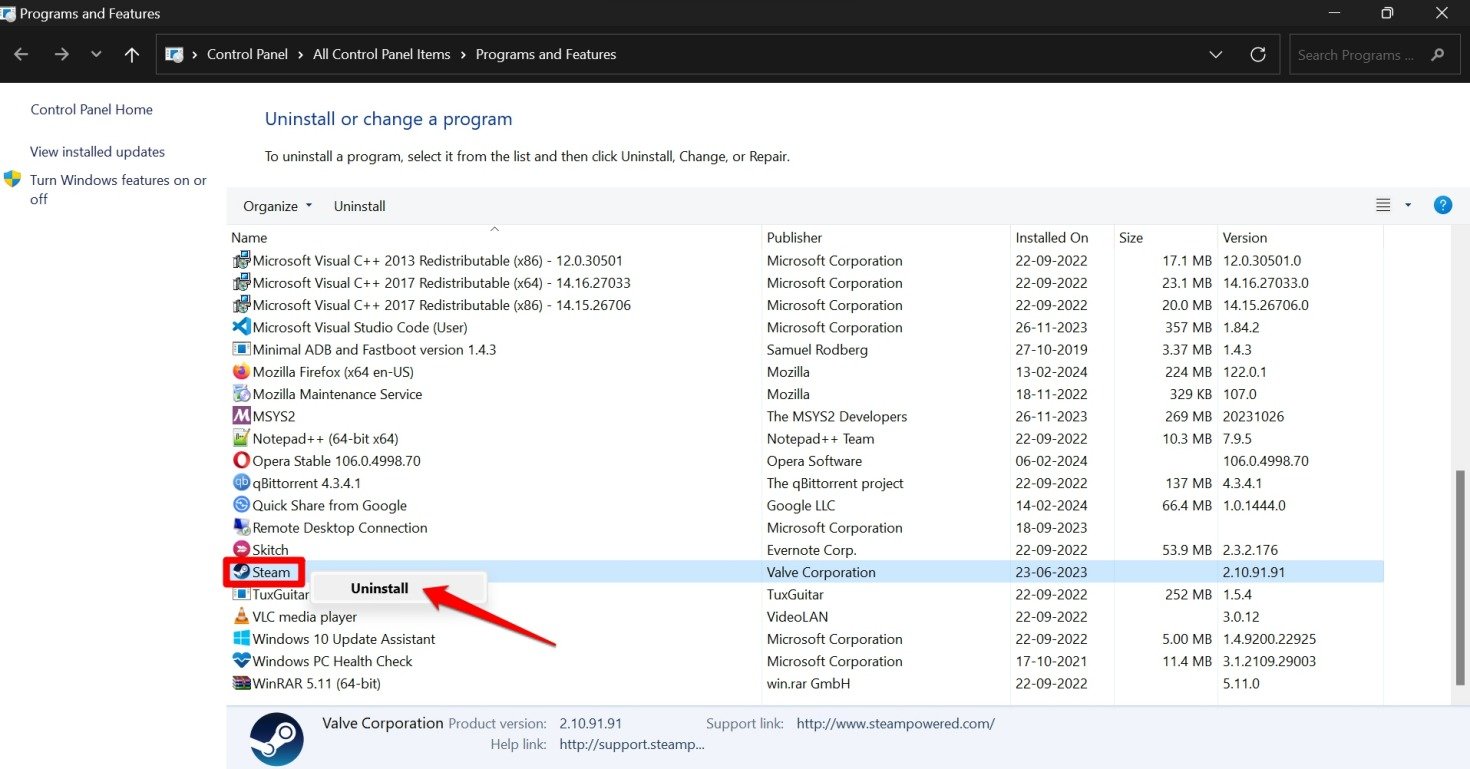Click in the Search Programs field
Screen dimensions: 1470x769
click(1355, 55)
